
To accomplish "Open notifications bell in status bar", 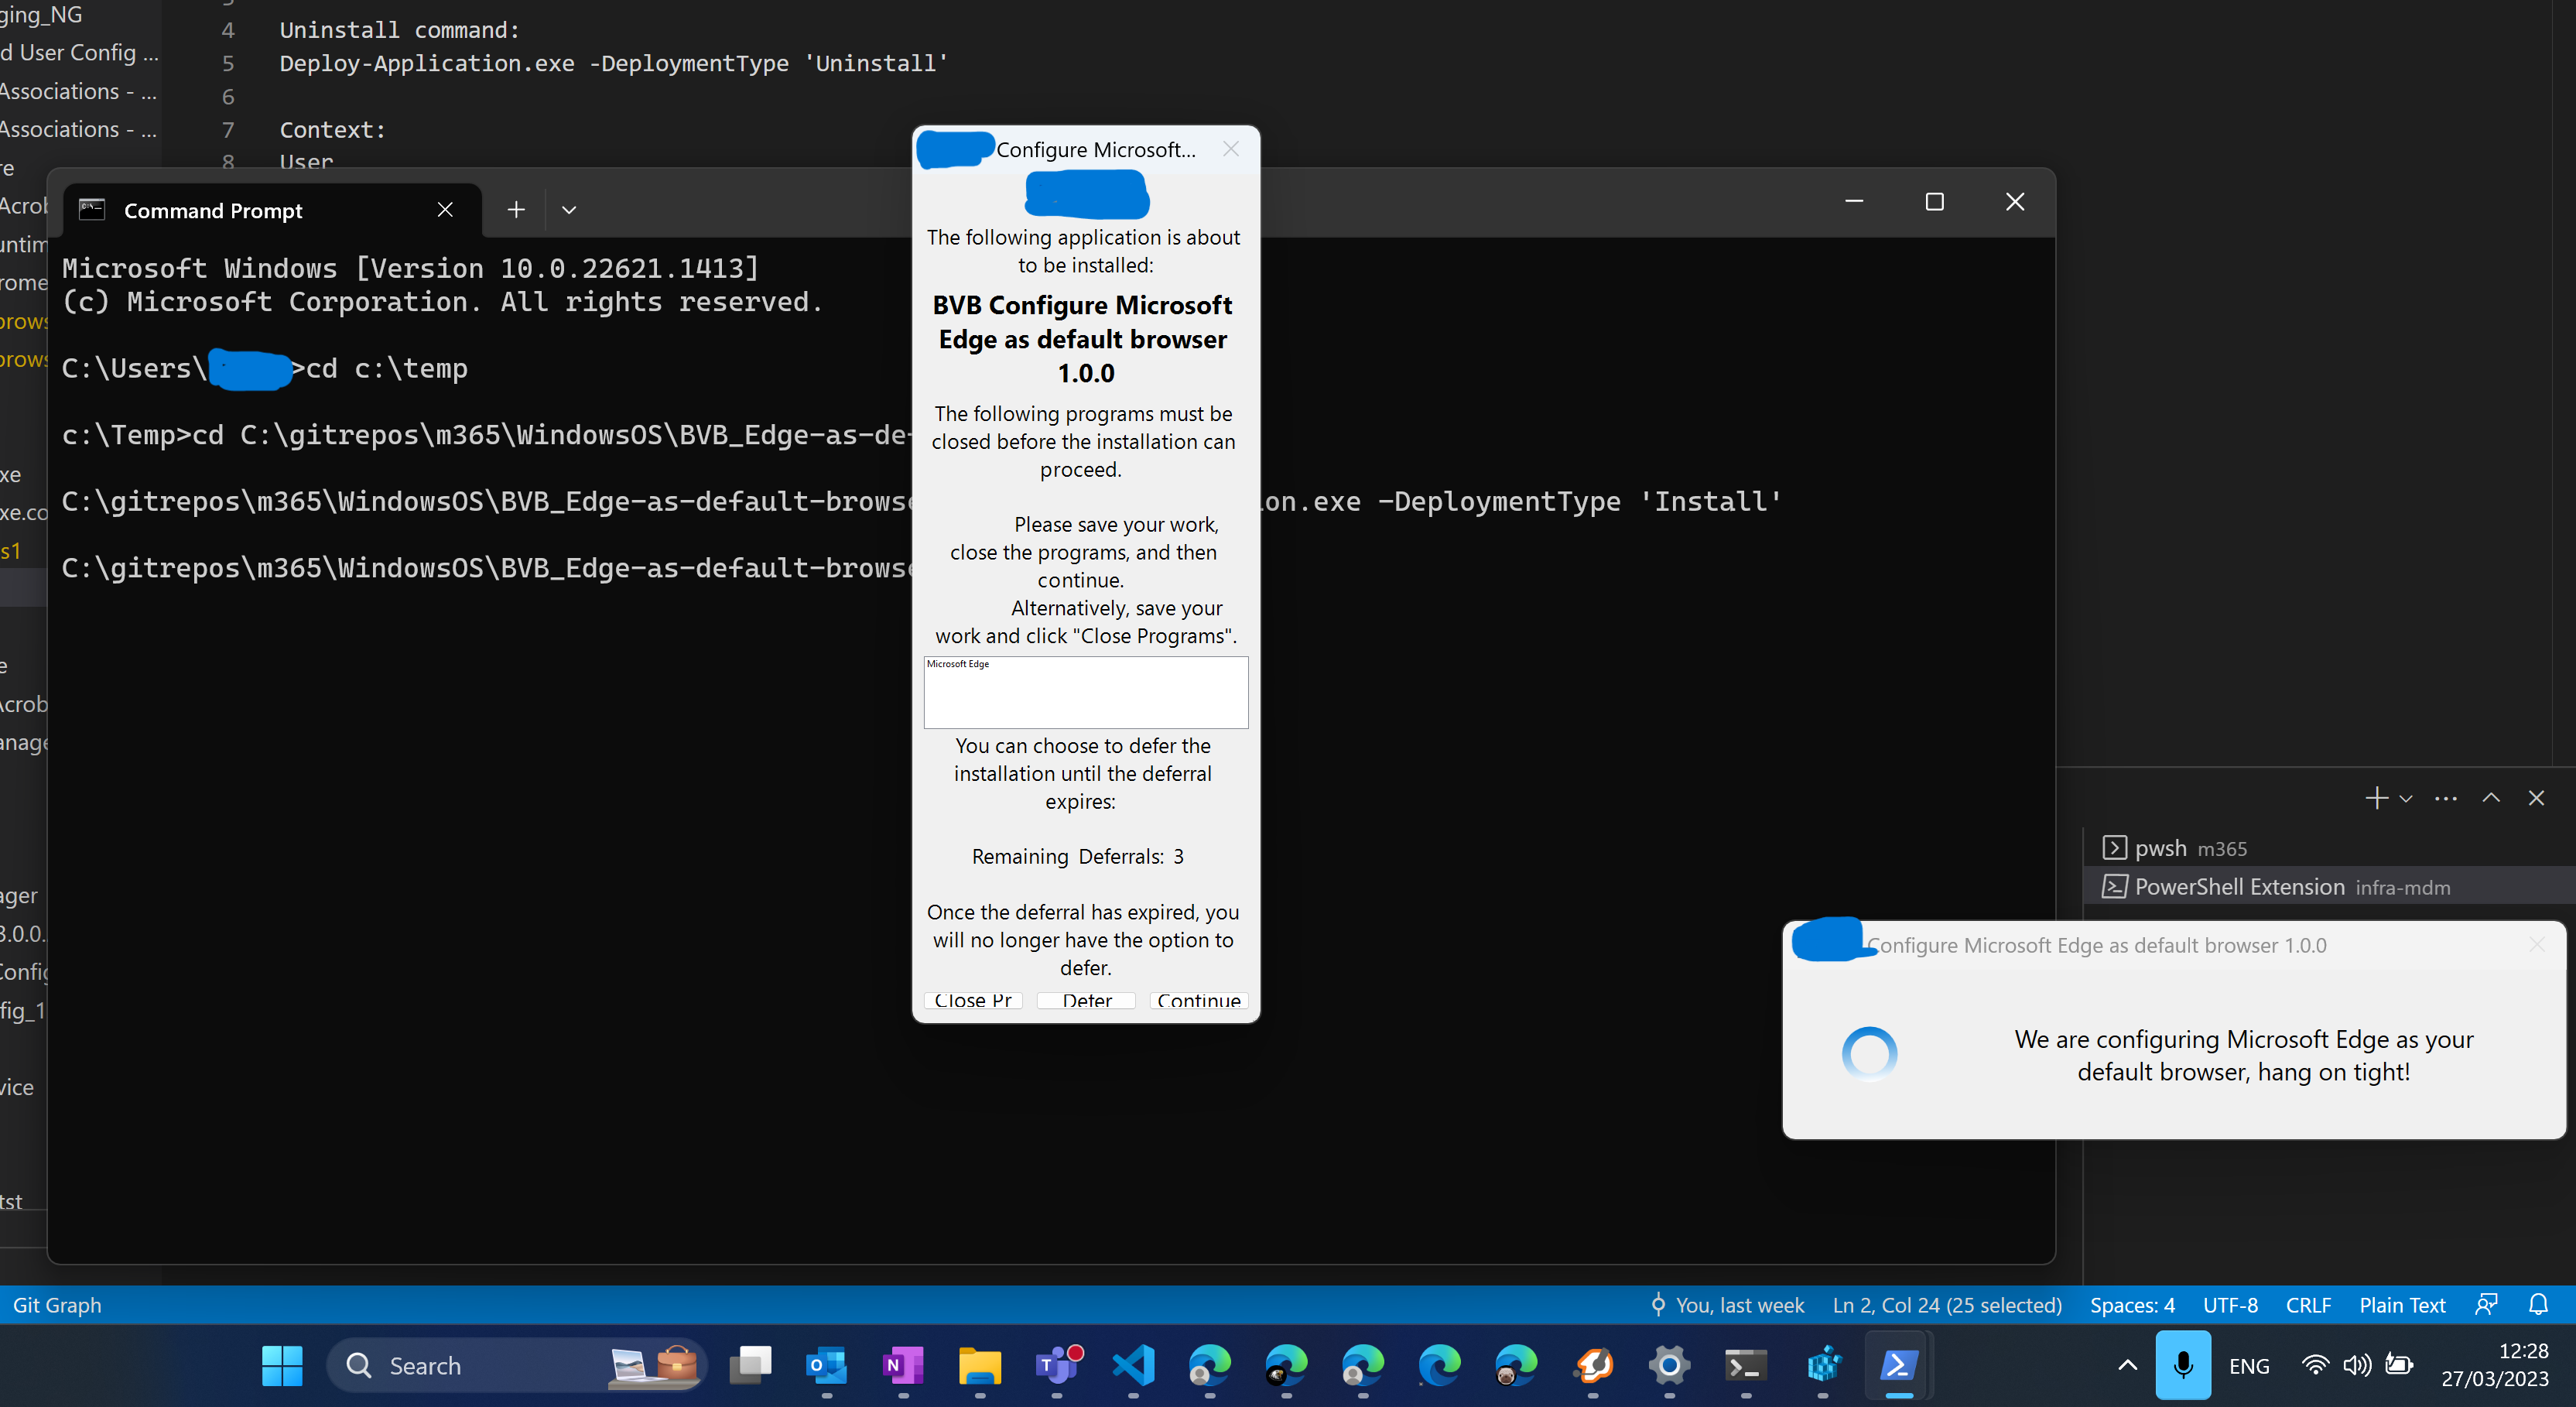I will [2538, 1305].
